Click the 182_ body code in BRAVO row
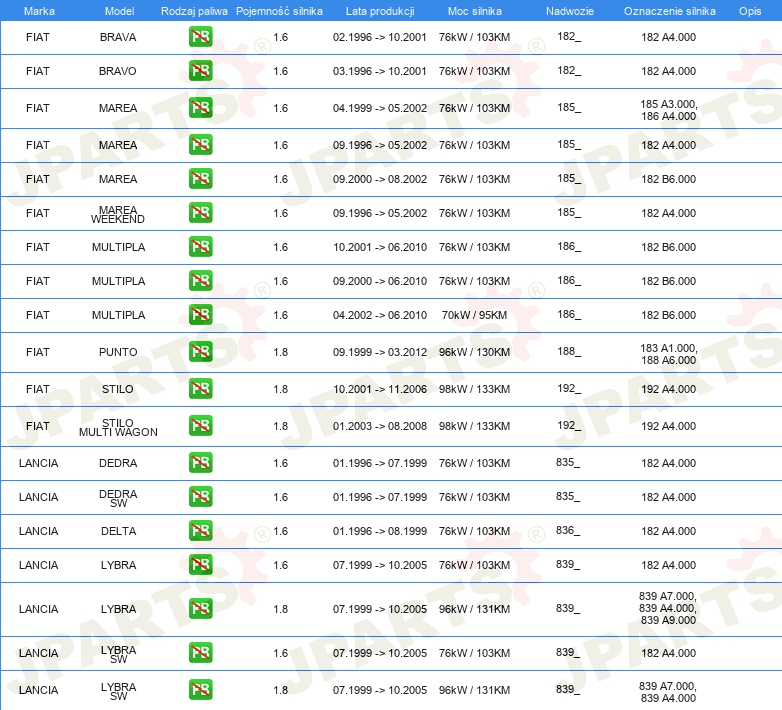782x710 pixels. [569, 70]
